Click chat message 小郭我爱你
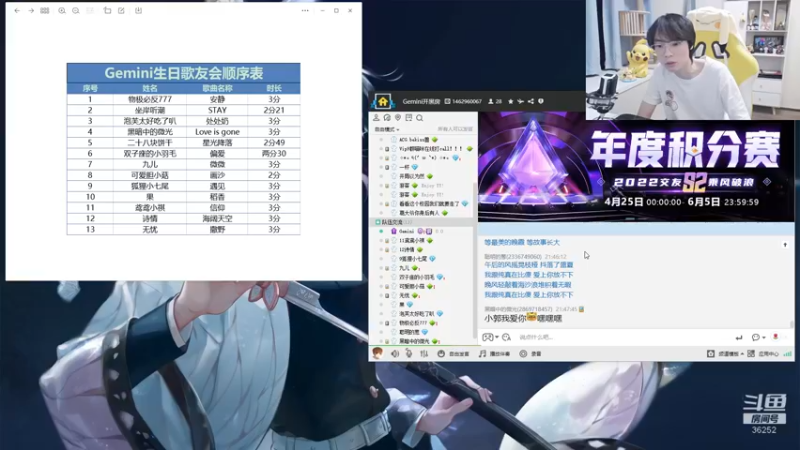Viewport: 800px width, 450px height. 523,318
